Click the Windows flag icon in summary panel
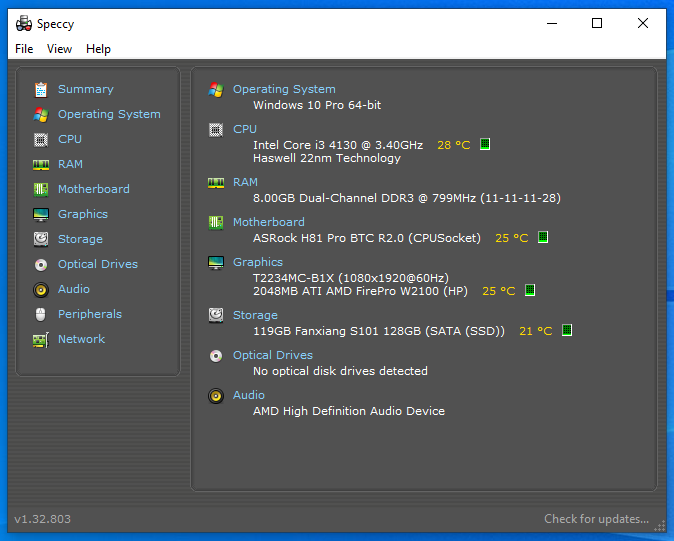This screenshot has width=674, height=541. [216, 89]
